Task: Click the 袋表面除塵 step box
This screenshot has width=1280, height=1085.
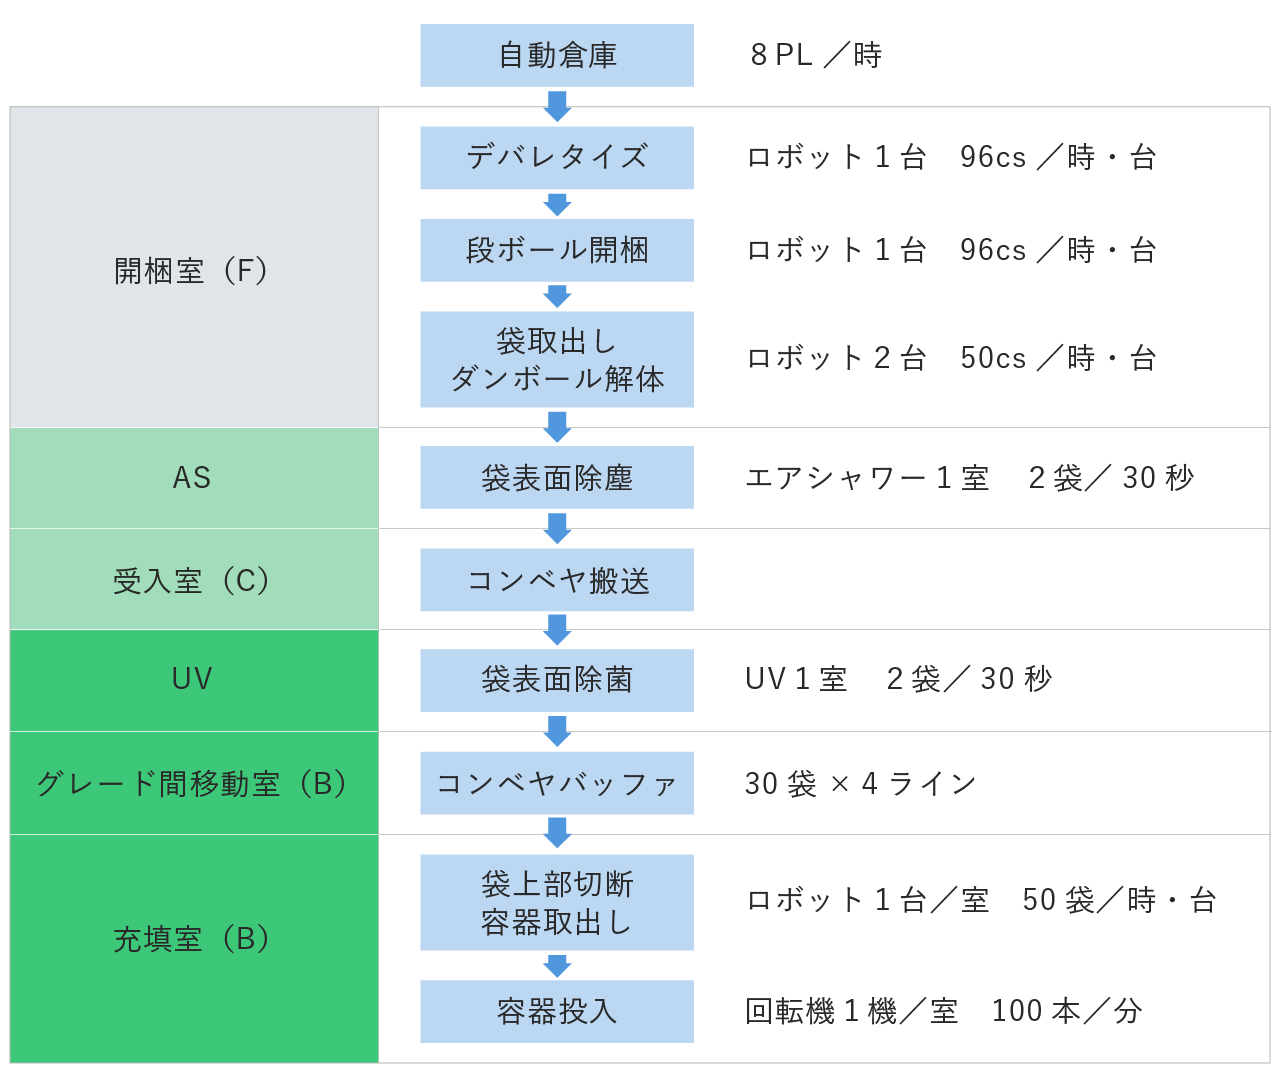Action: (557, 477)
